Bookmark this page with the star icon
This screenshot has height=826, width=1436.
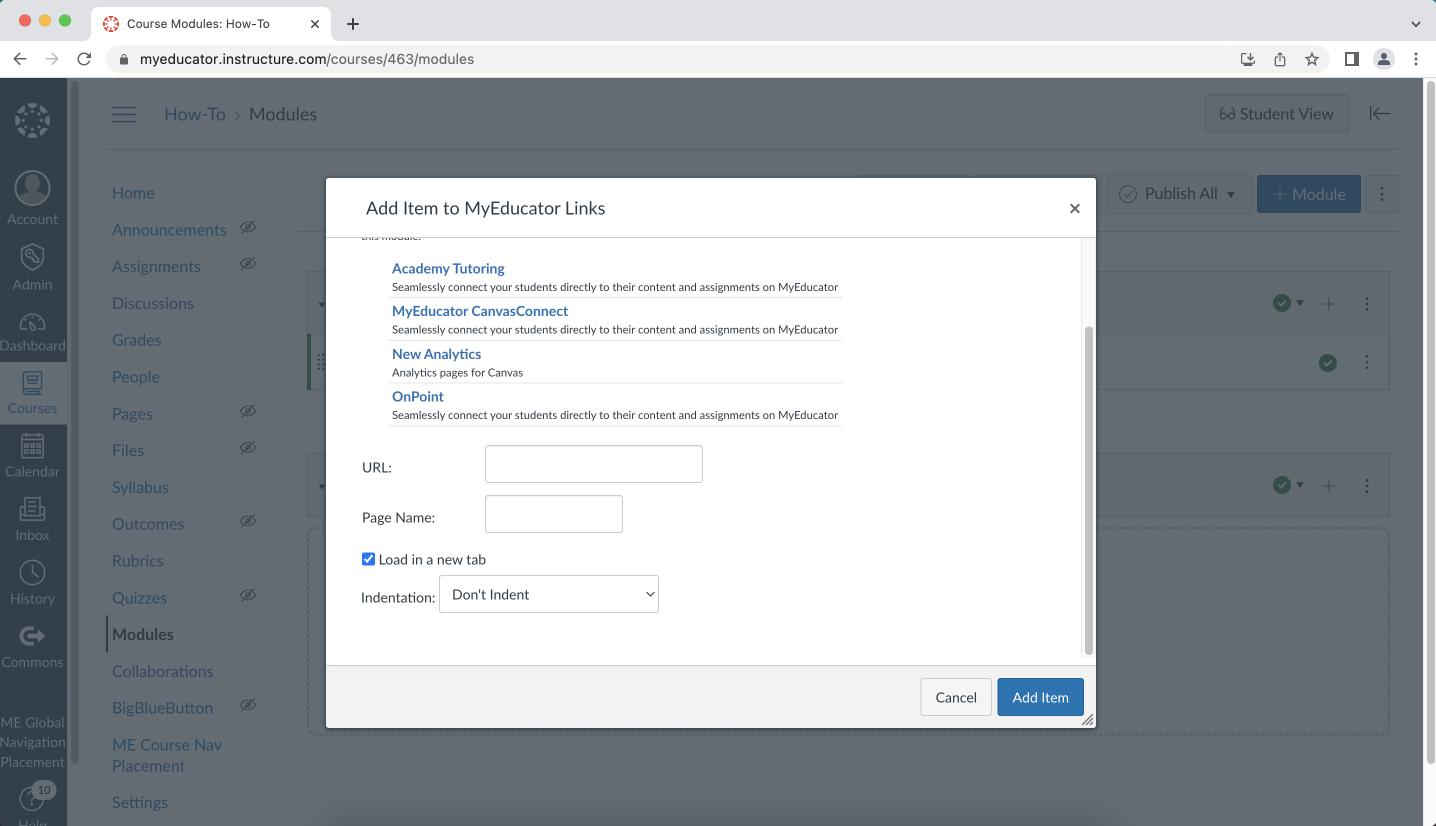(1312, 59)
